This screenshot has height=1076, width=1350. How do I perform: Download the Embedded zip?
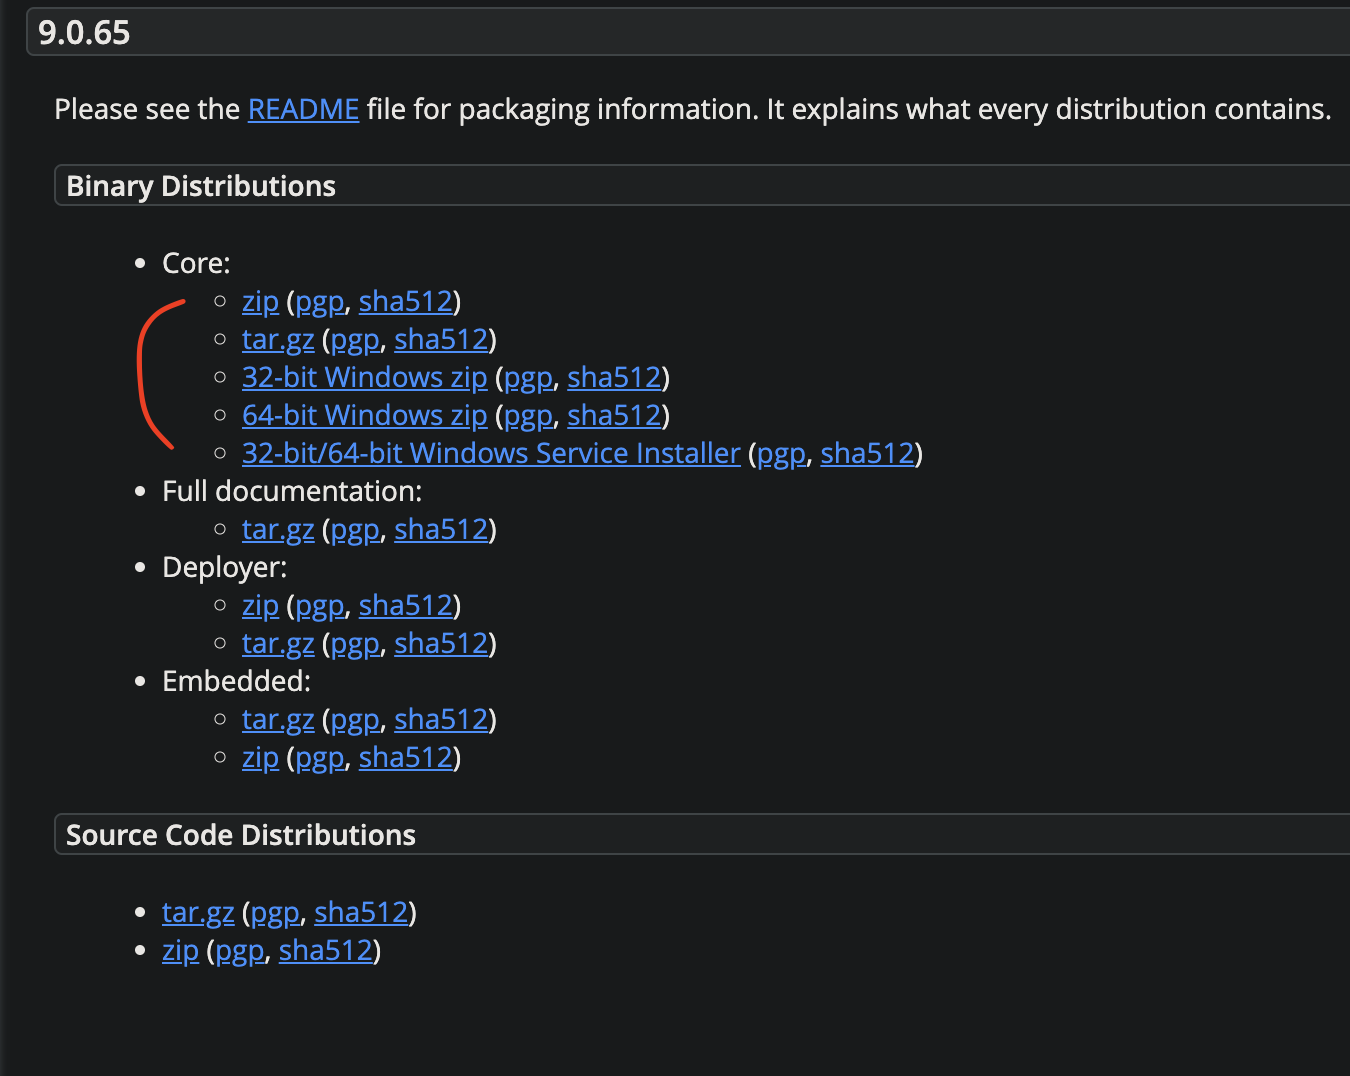(260, 758)
